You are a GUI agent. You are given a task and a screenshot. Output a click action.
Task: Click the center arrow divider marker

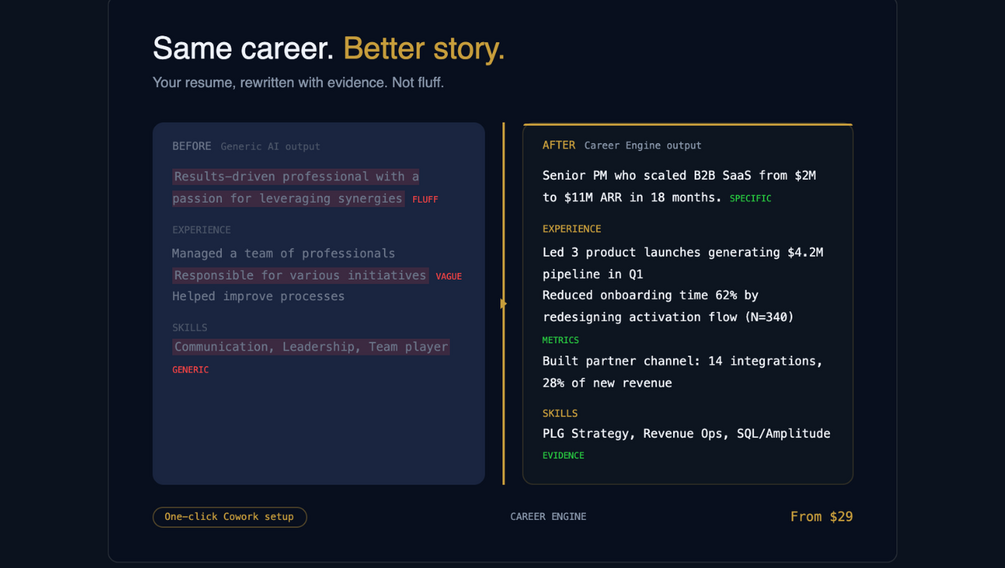[503, 304]
